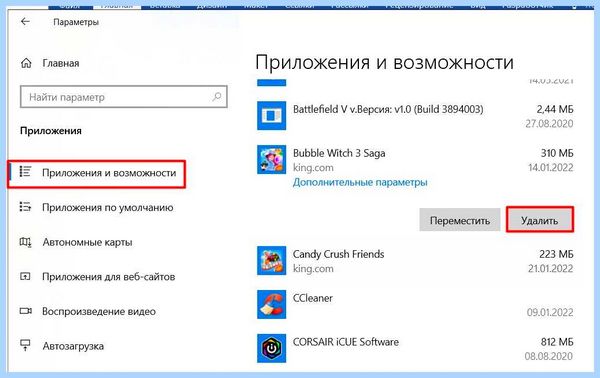The height and width of the screenshot is (378, 600).
Task: Open the Главная home icon
Action: tap(26, 63)
